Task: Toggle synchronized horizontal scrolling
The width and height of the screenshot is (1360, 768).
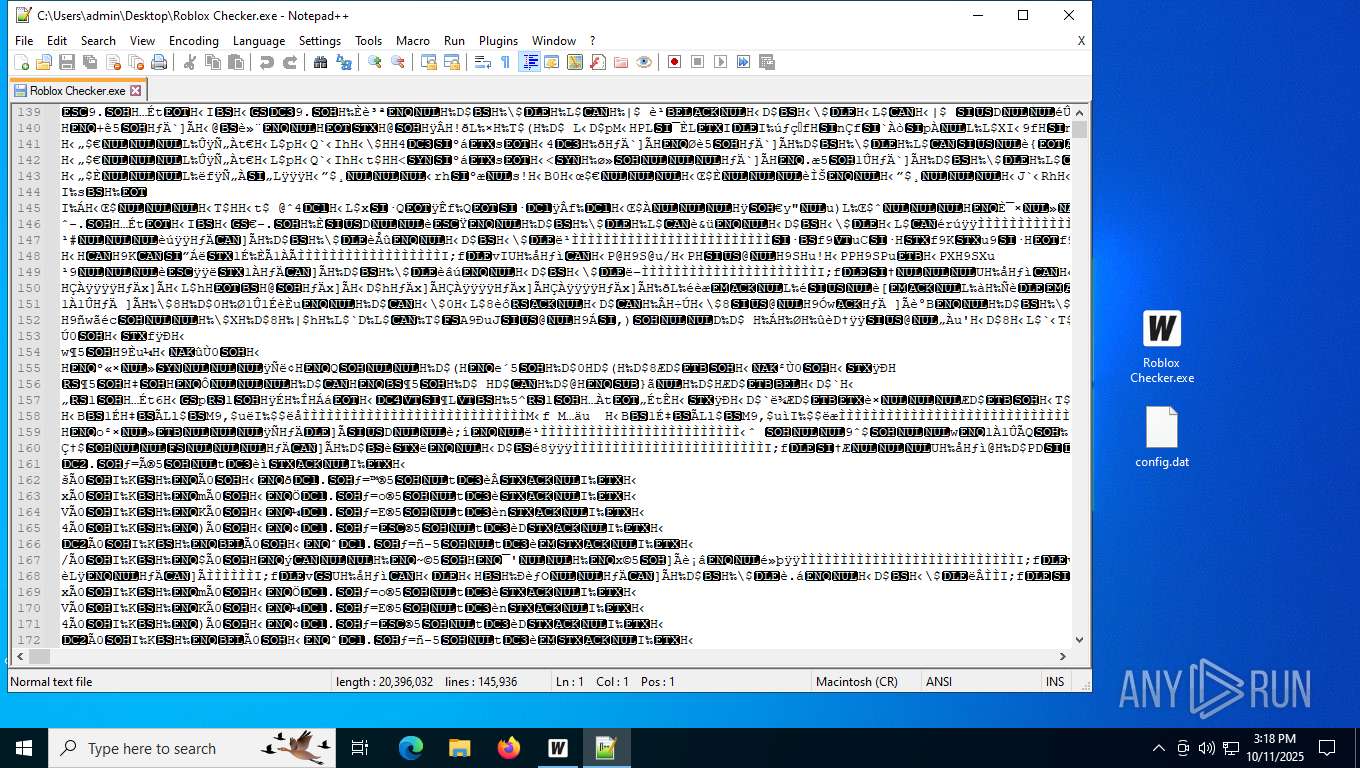Action: pos(452,62)
